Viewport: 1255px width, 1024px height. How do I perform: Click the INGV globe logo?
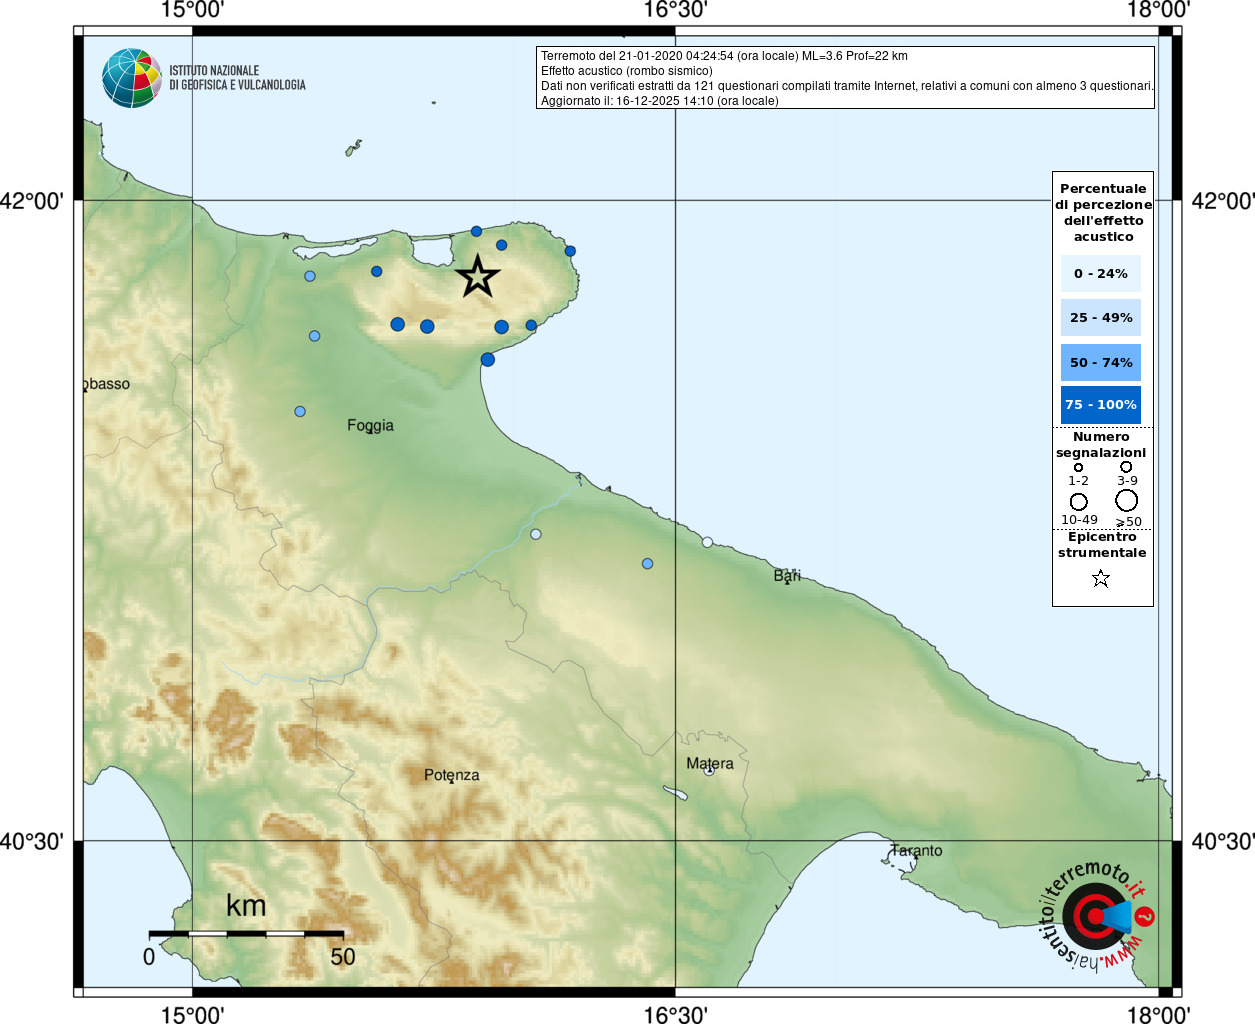(x=131, y=78)
